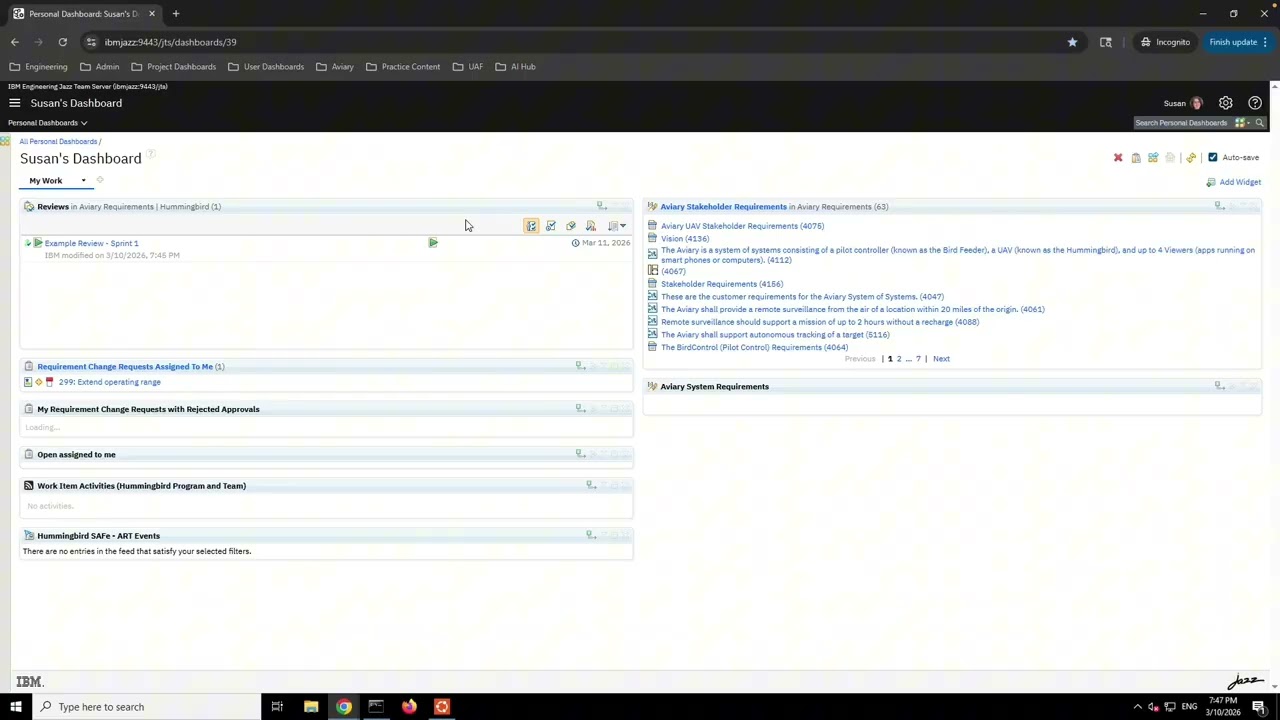Reload the browser page
The image size is (1280, 720).
pos(62,42)
